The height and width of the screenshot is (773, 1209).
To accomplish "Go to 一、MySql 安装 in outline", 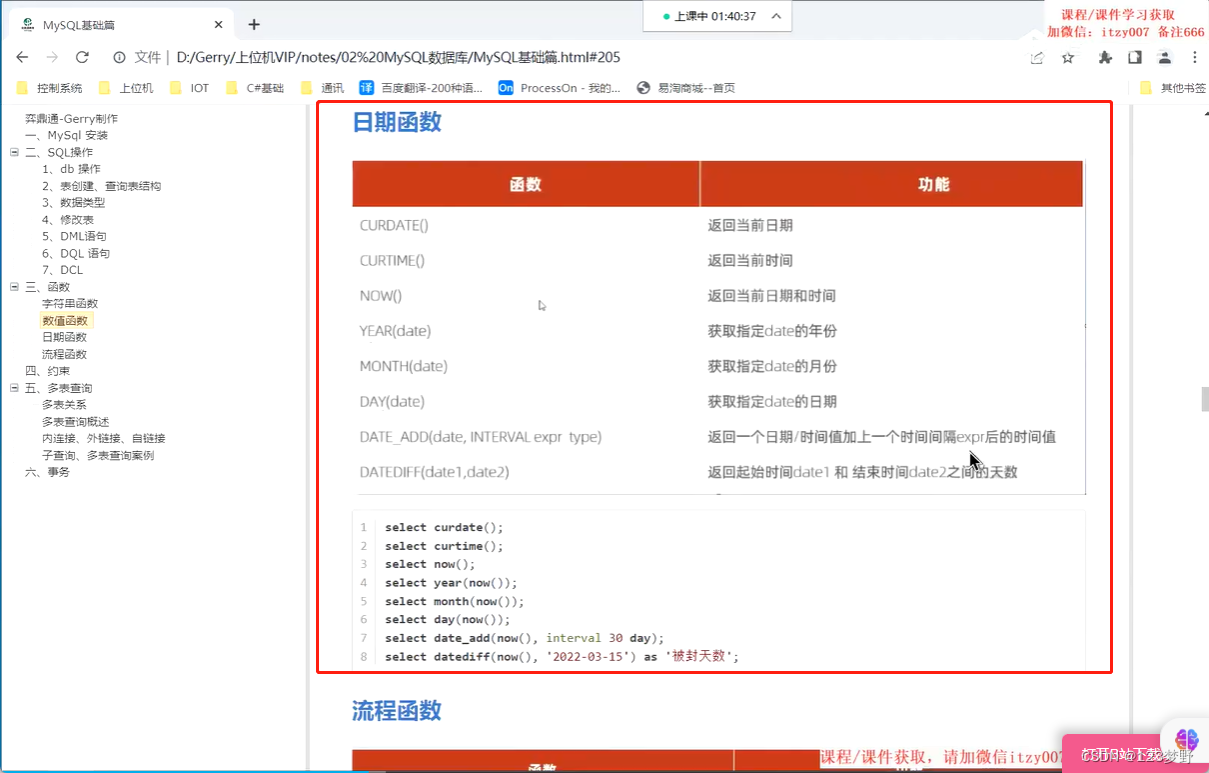I will pos(66,135).
